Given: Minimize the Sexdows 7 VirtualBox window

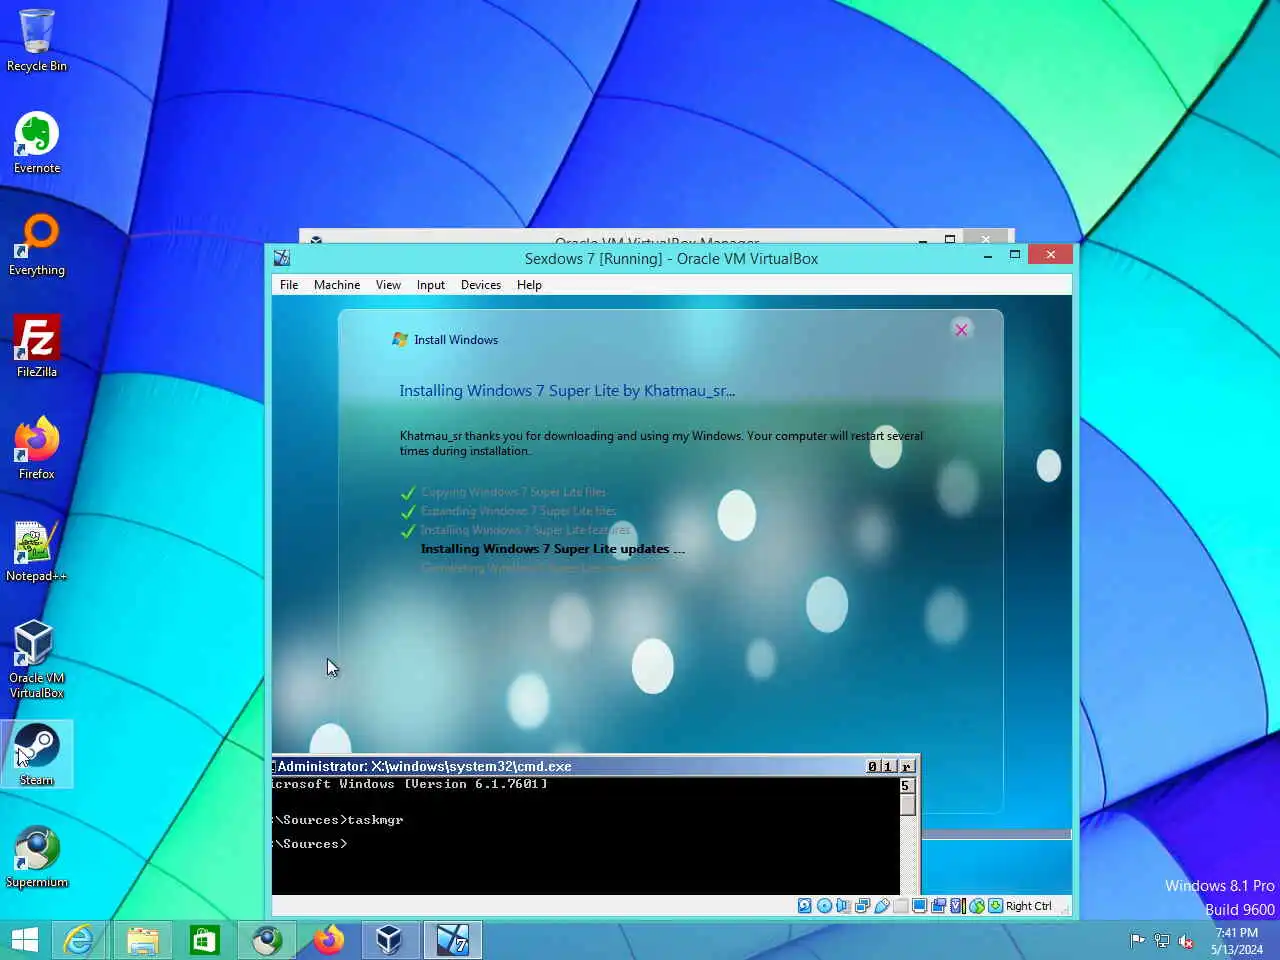Looking at the screenshot, I should tap(987, 256).
